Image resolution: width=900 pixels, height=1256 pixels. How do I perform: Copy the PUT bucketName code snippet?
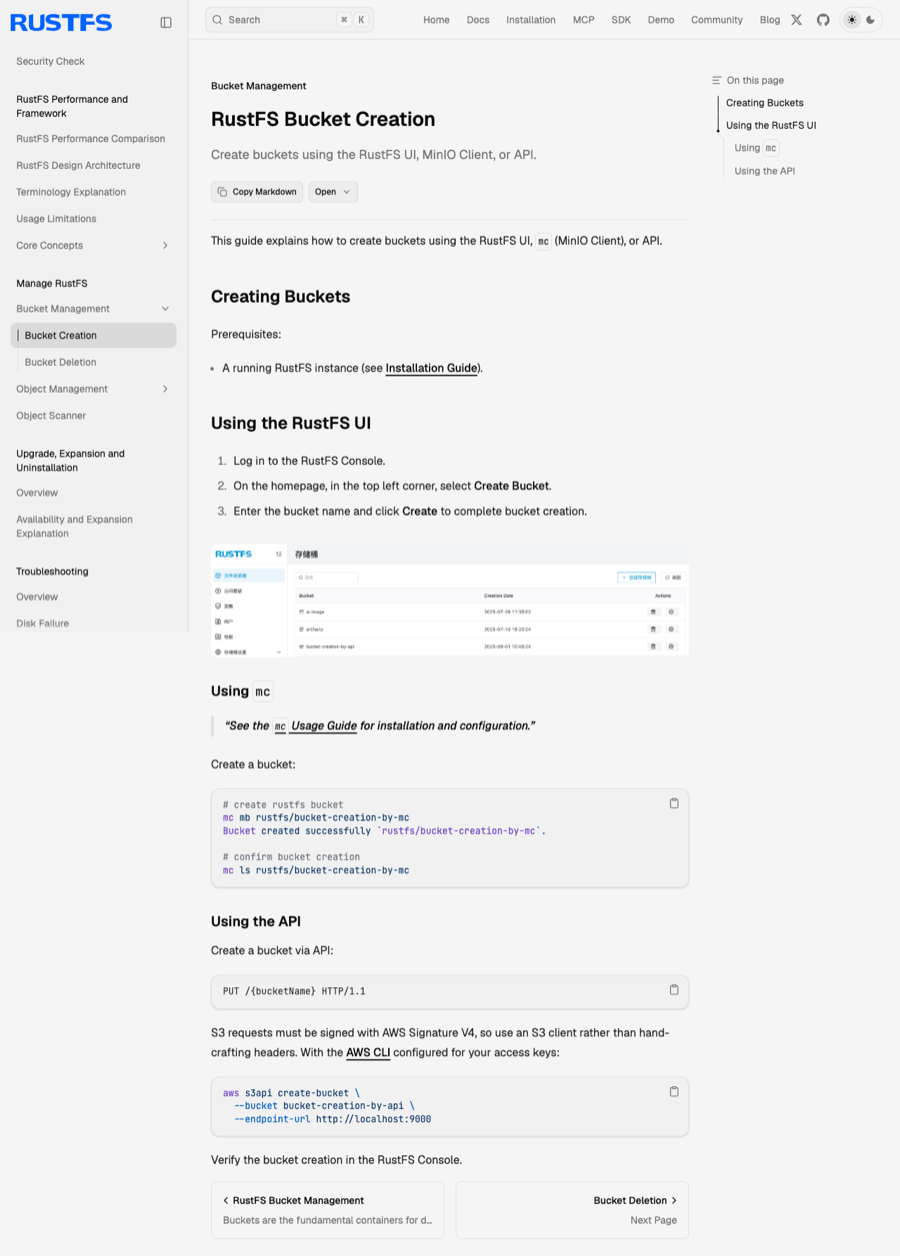[x=674, y=990]
